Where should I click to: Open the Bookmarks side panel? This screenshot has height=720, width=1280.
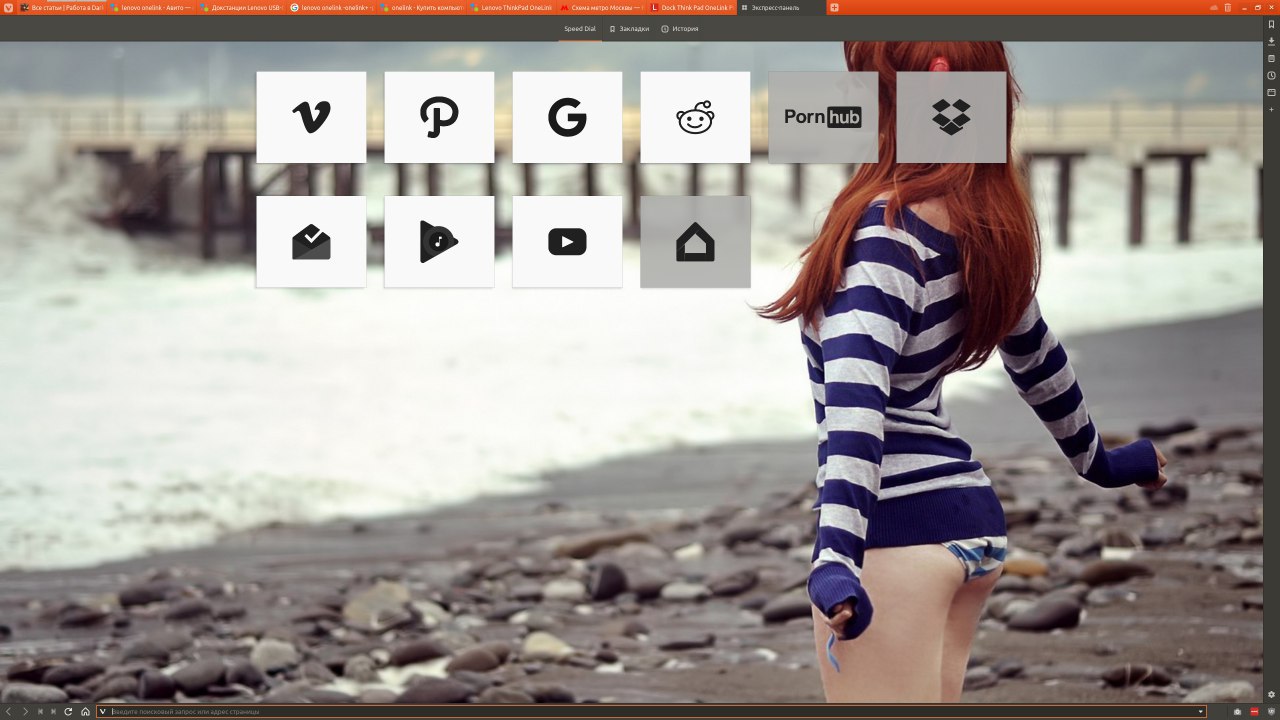point(1271,24)
